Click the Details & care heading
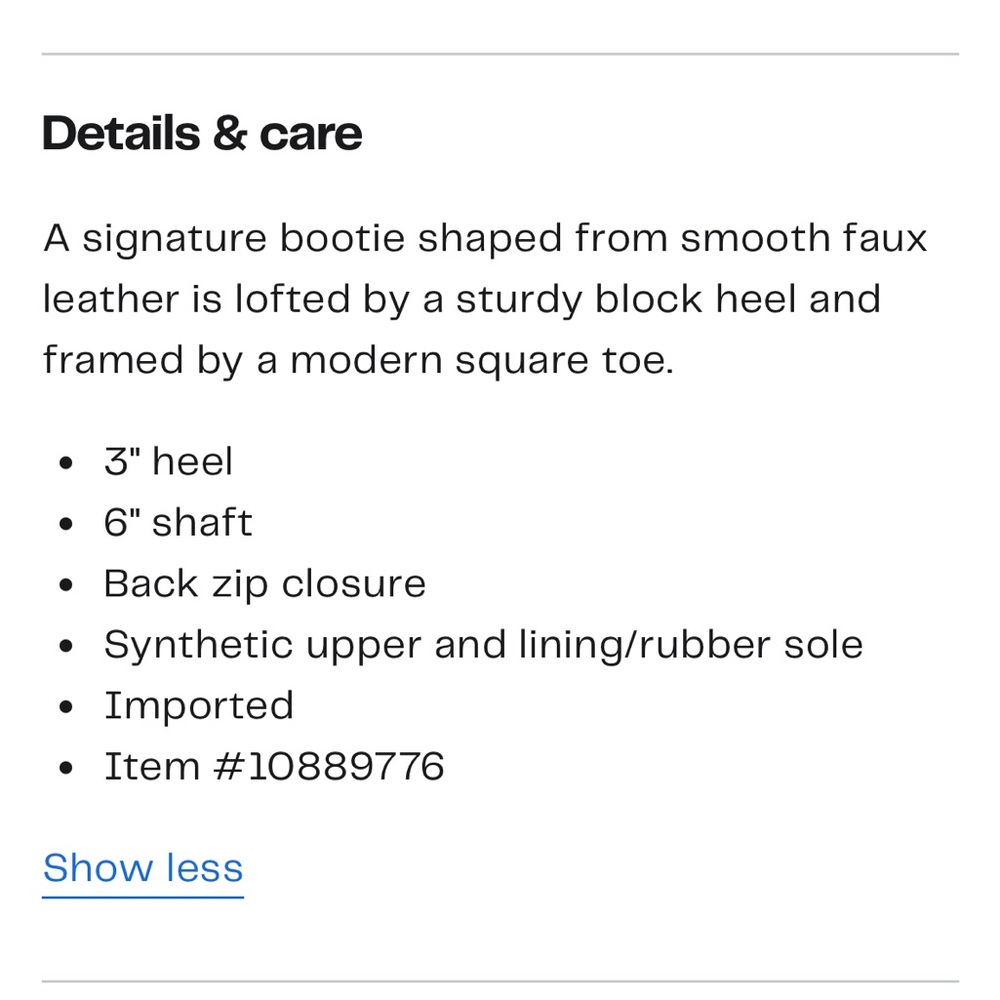The image size is (1000, 1000). point(202,134)
